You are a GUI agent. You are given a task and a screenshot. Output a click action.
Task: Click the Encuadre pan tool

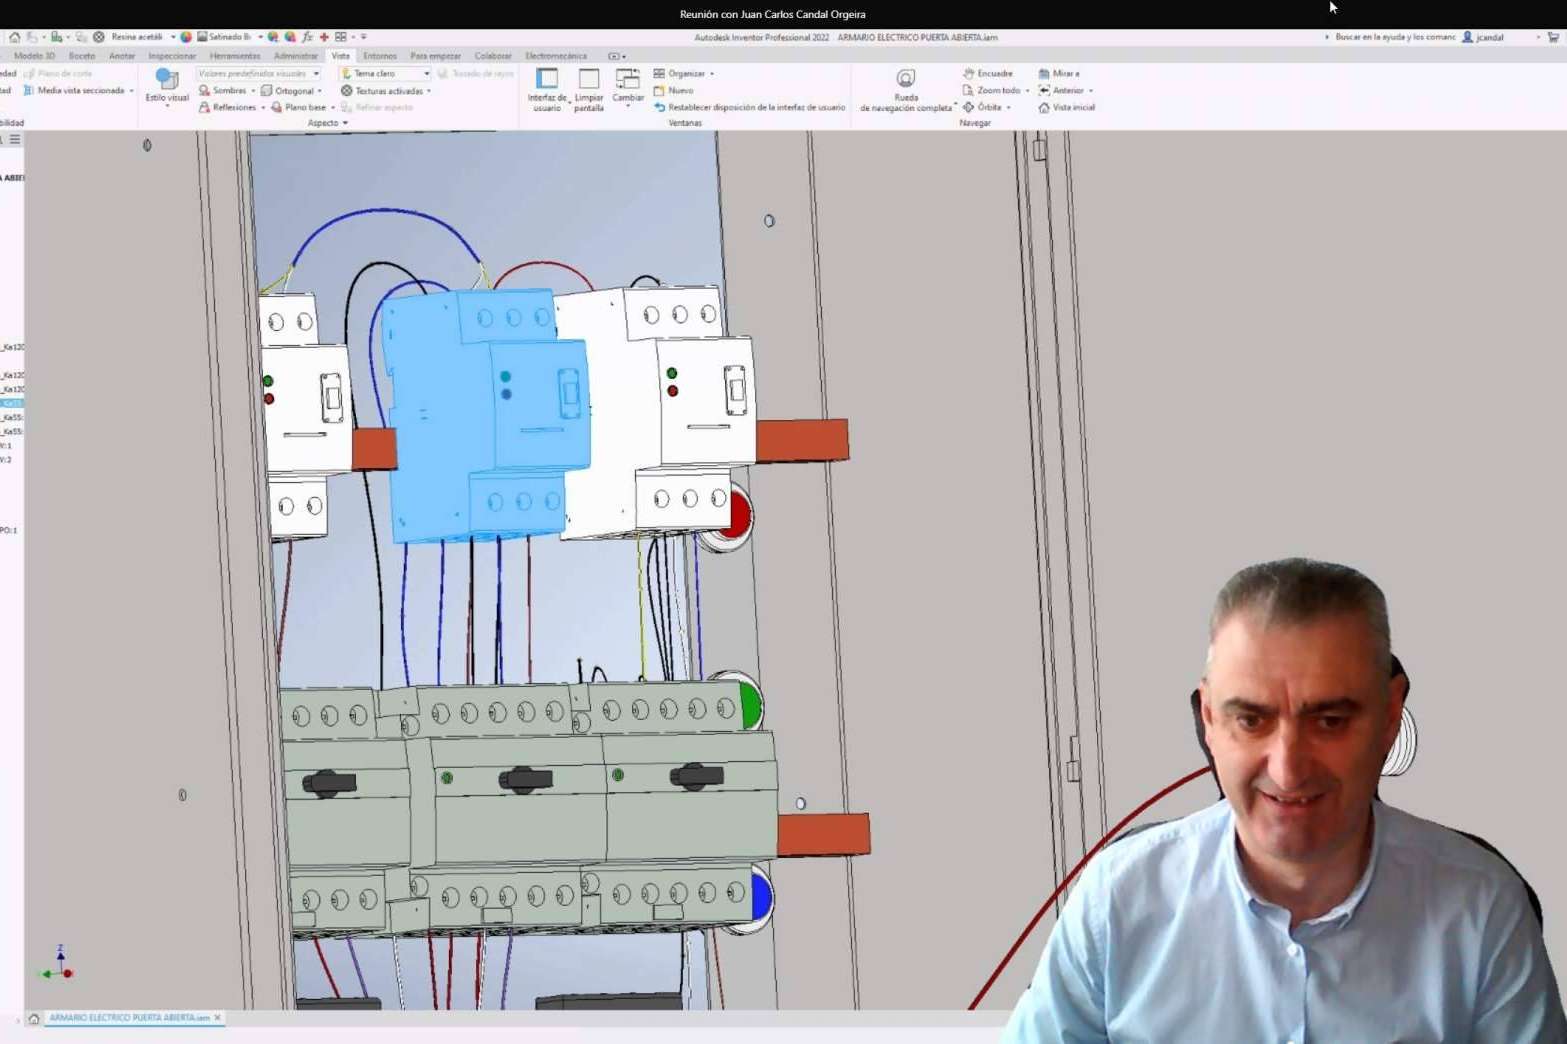click(x=988, y=73)
